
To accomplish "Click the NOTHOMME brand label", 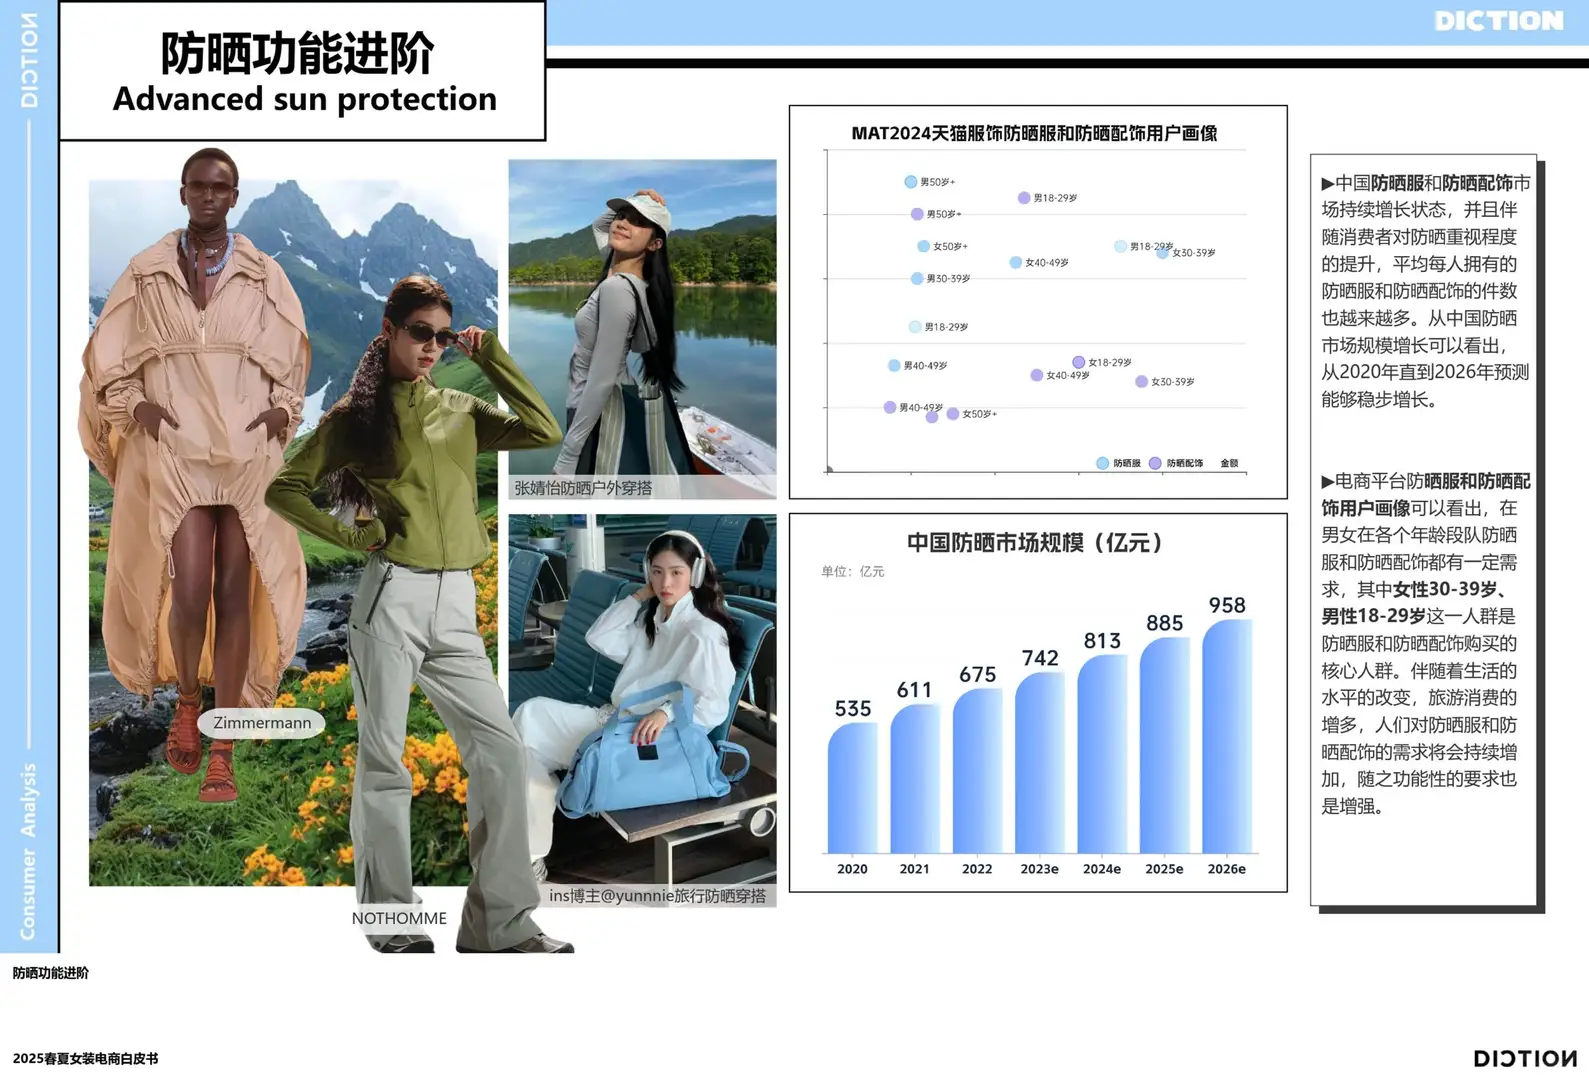I will (399, 918).
